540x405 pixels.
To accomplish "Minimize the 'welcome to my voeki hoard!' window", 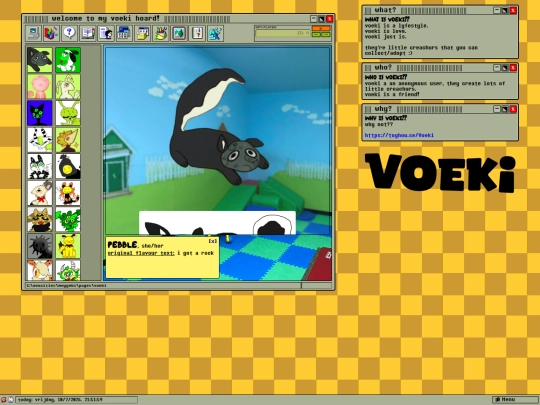I will pyautogui.click(x=313, y=19).
